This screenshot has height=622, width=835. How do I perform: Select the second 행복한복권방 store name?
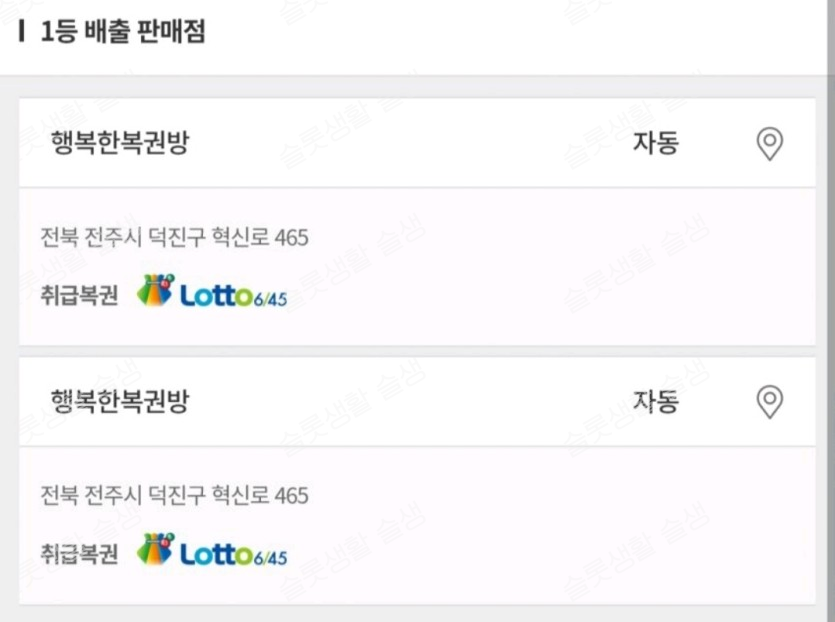pyautogui.click(x=119, y=402)
